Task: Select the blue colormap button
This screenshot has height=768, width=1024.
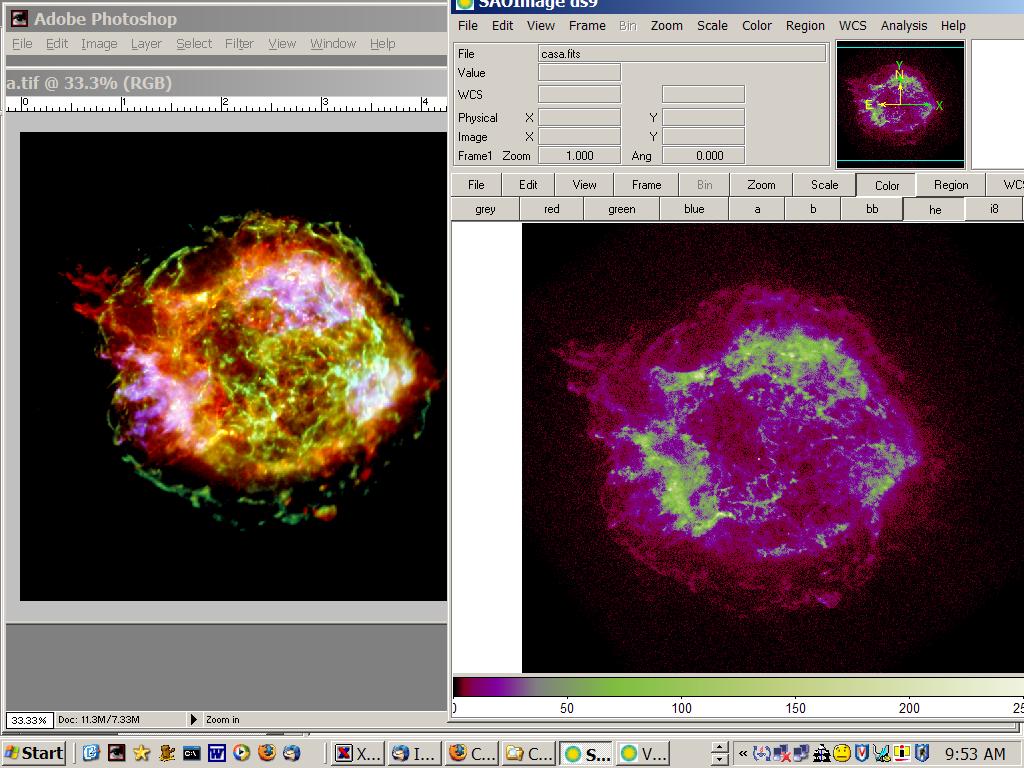Action: (x=694, y=209)
